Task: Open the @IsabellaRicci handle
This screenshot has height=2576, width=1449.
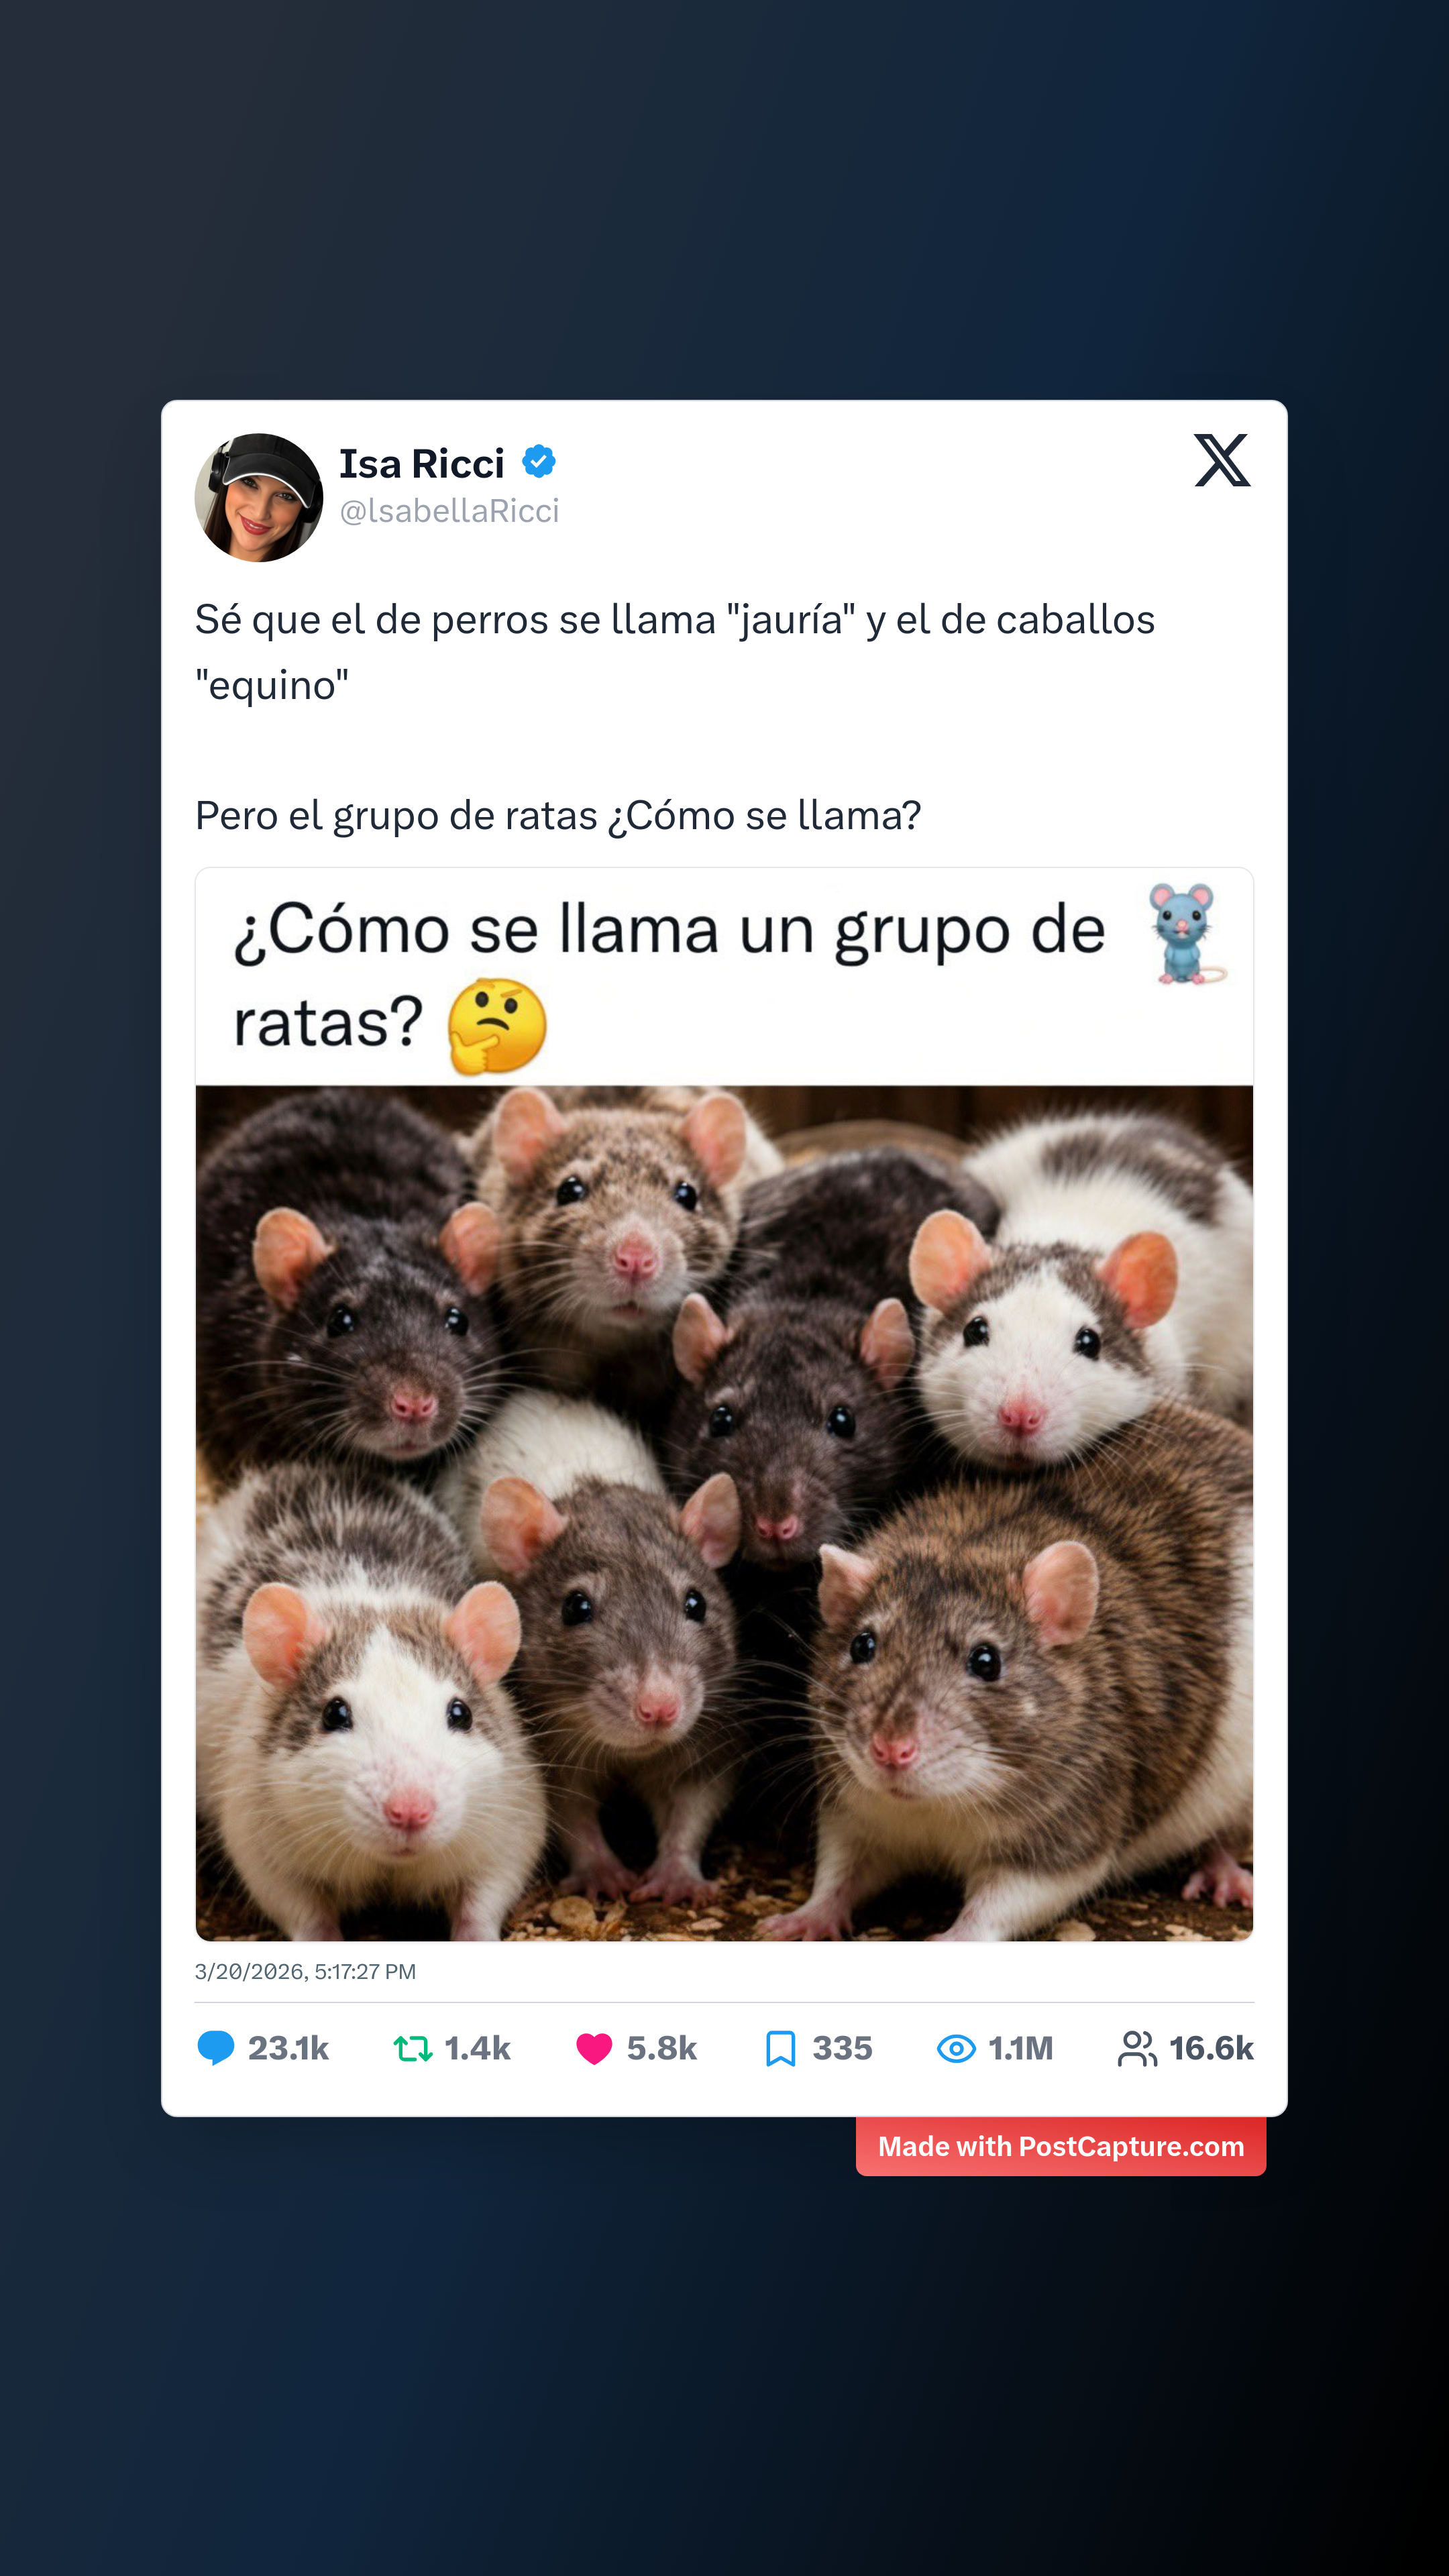Action: [449, 511]
